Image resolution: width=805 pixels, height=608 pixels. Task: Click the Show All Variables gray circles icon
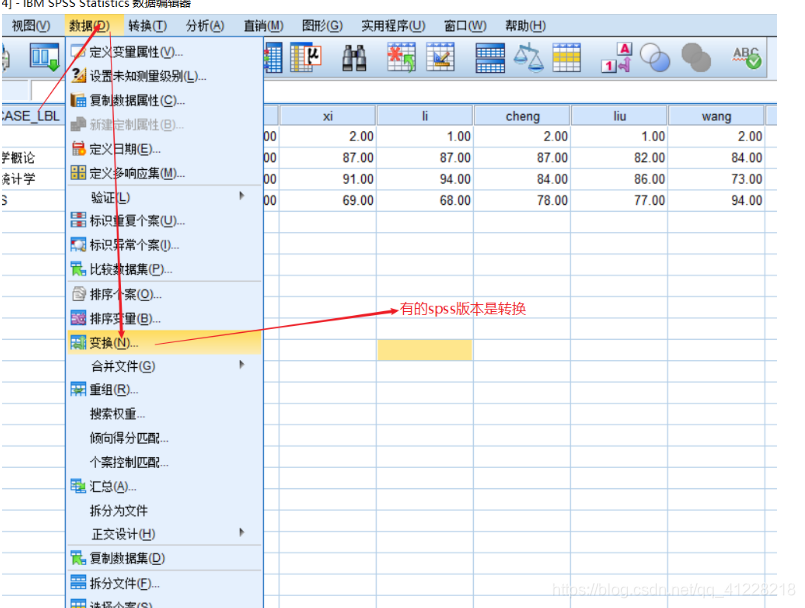(x=696, y=58)
